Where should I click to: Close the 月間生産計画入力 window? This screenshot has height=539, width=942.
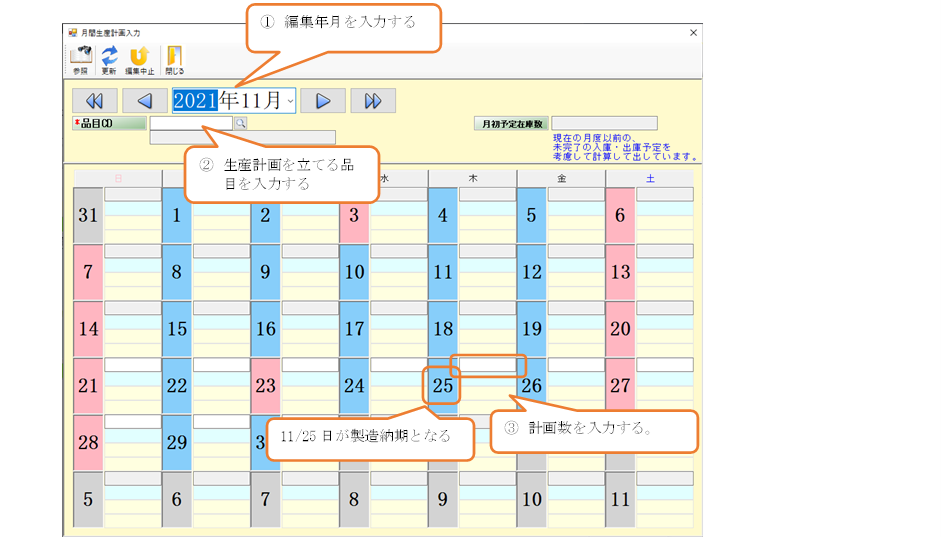693,33
